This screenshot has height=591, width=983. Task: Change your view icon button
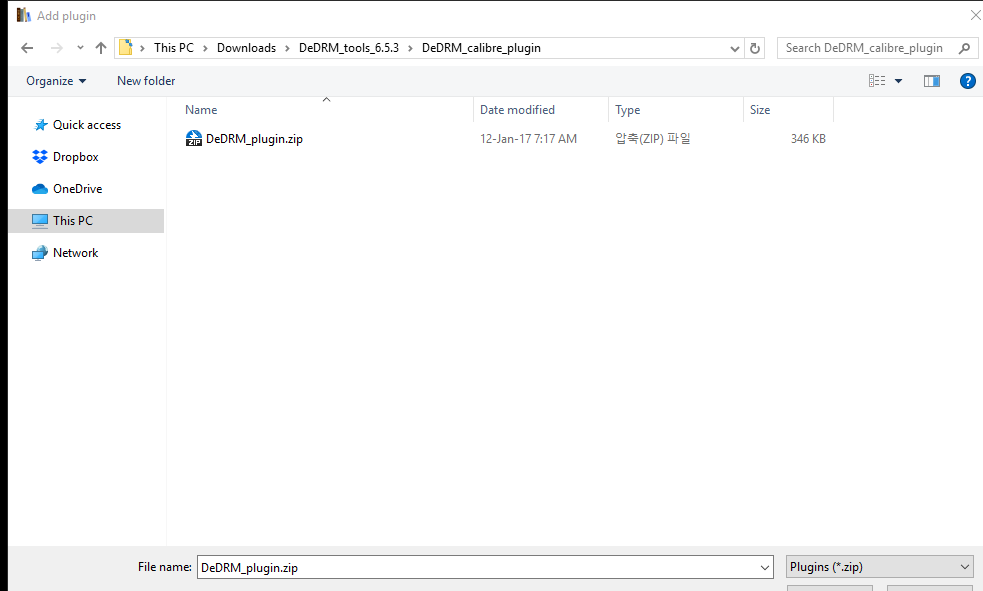tap(877, 81)
